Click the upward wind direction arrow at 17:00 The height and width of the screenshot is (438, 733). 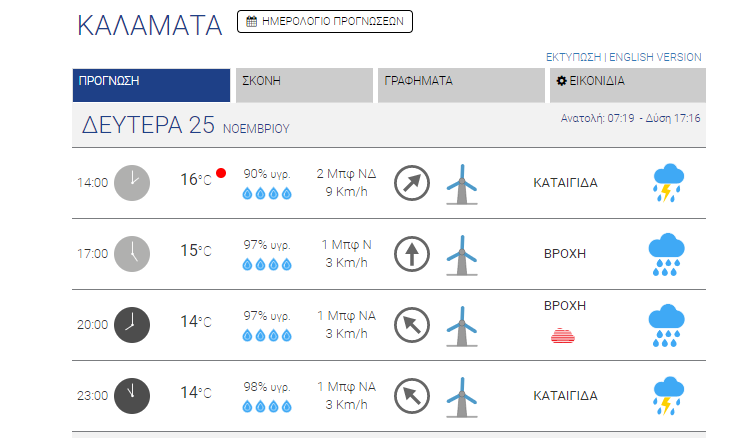(411, 254)
